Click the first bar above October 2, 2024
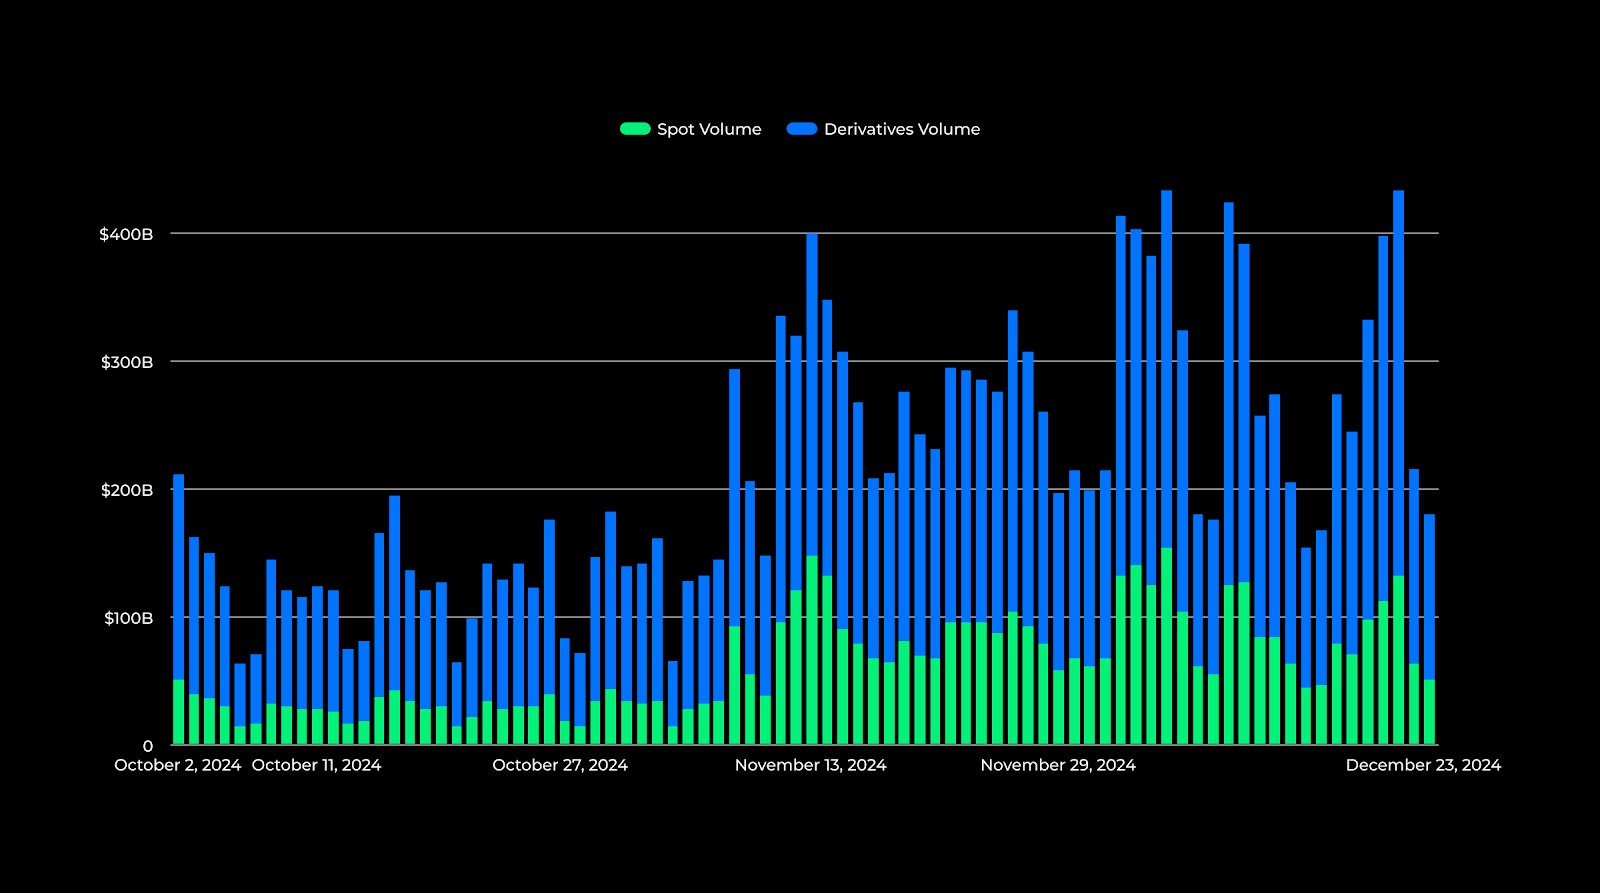1600x893 pixels. [x=179, y=610]
